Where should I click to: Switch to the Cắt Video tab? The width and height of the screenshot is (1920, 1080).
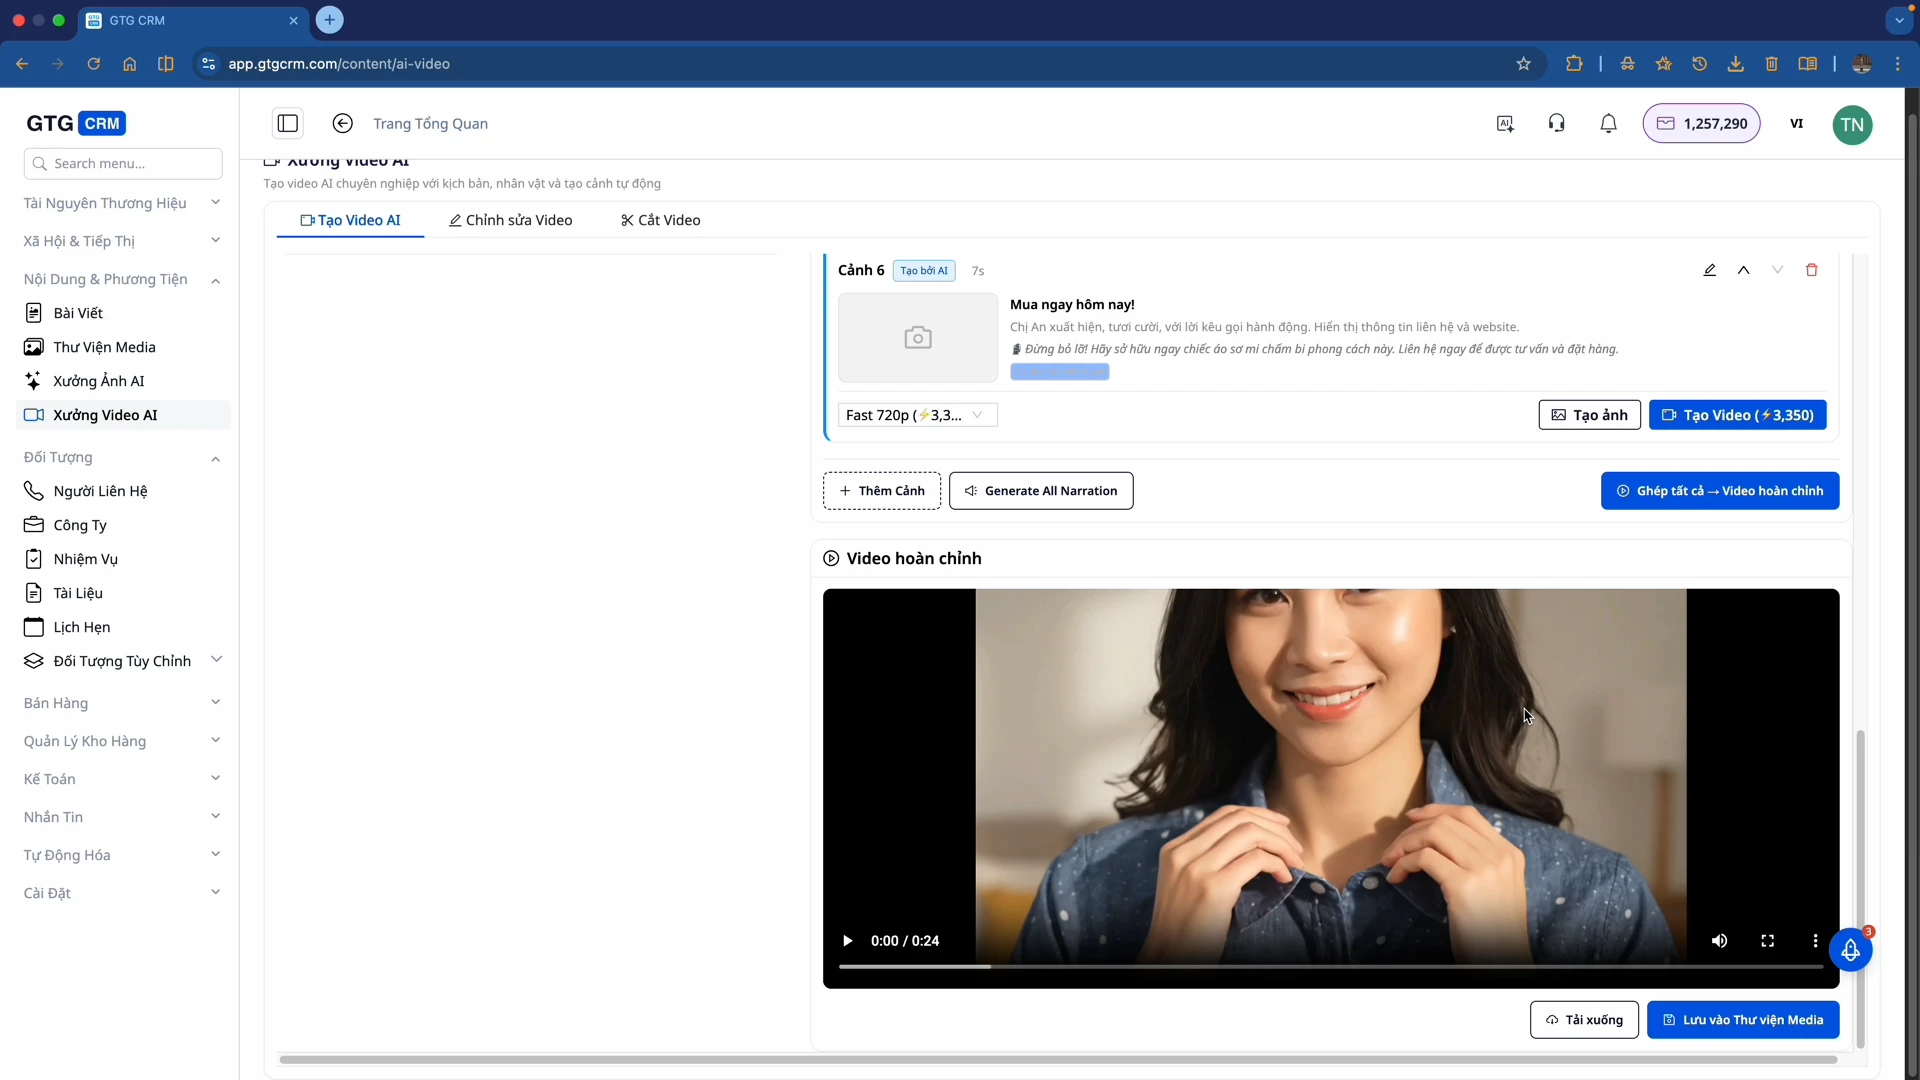click(x=660, y=220)
